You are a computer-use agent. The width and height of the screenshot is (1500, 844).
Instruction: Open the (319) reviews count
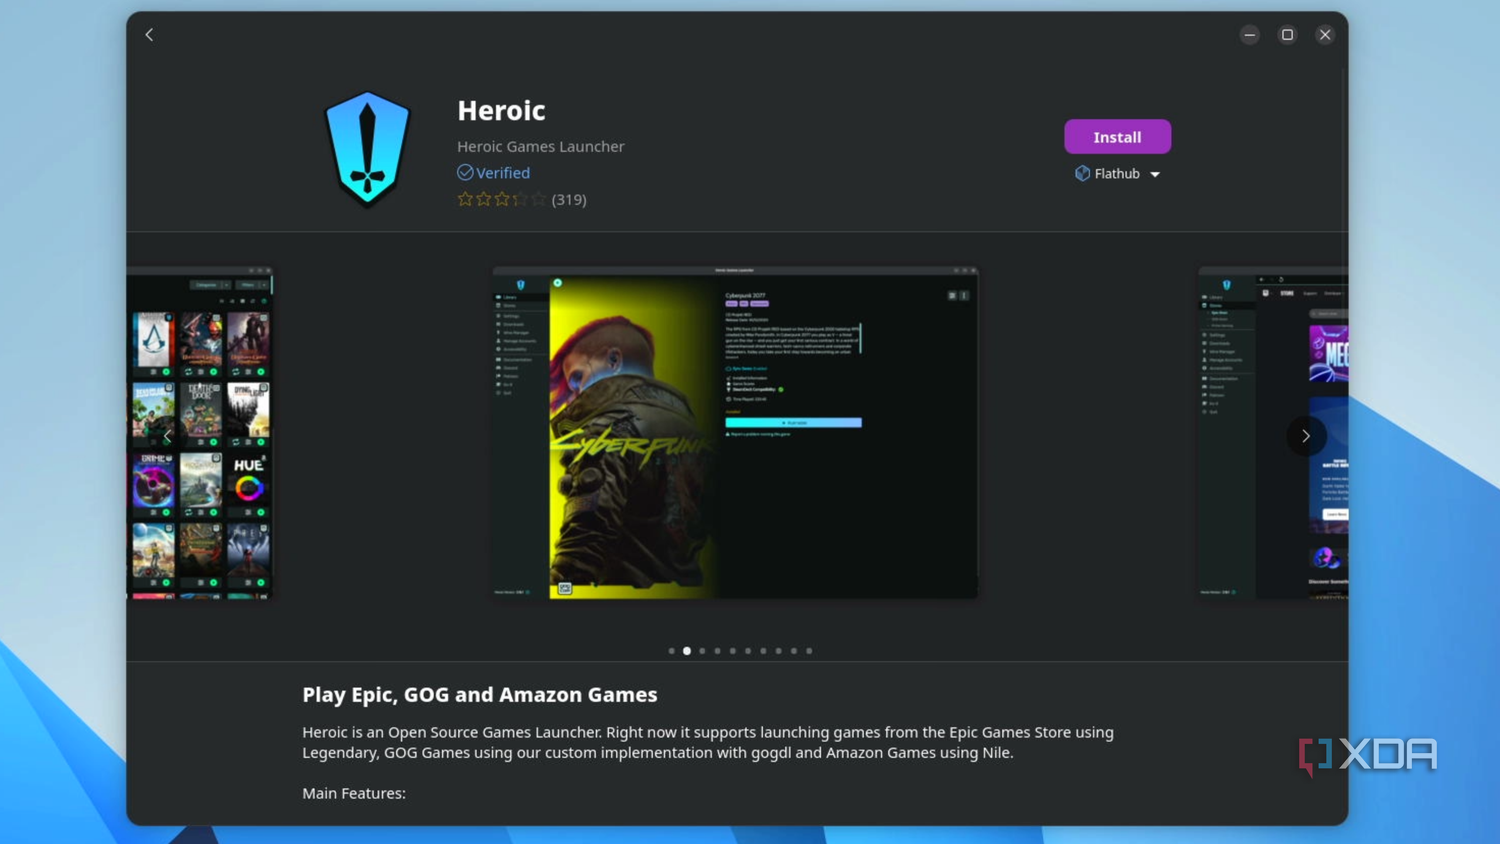pyautogui.click(x=569, y=199)
